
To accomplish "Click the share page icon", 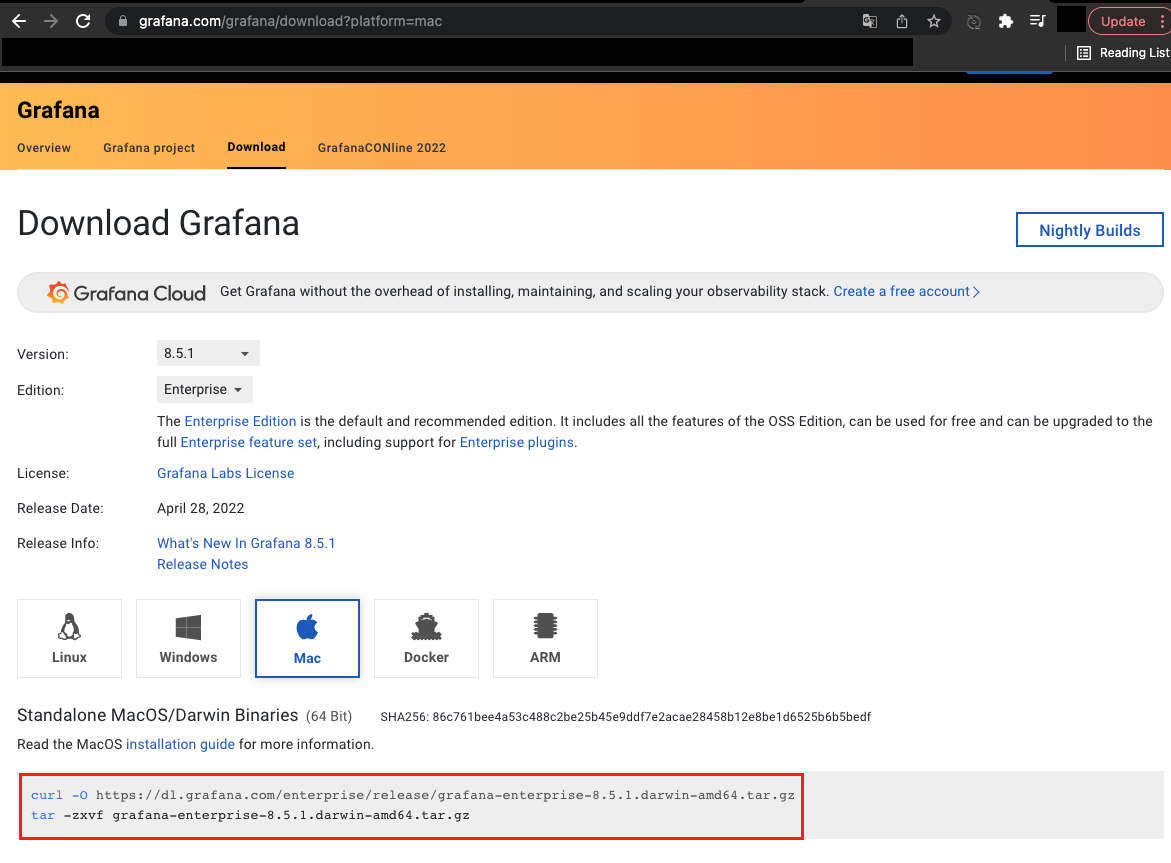I will tap(902, 21).
